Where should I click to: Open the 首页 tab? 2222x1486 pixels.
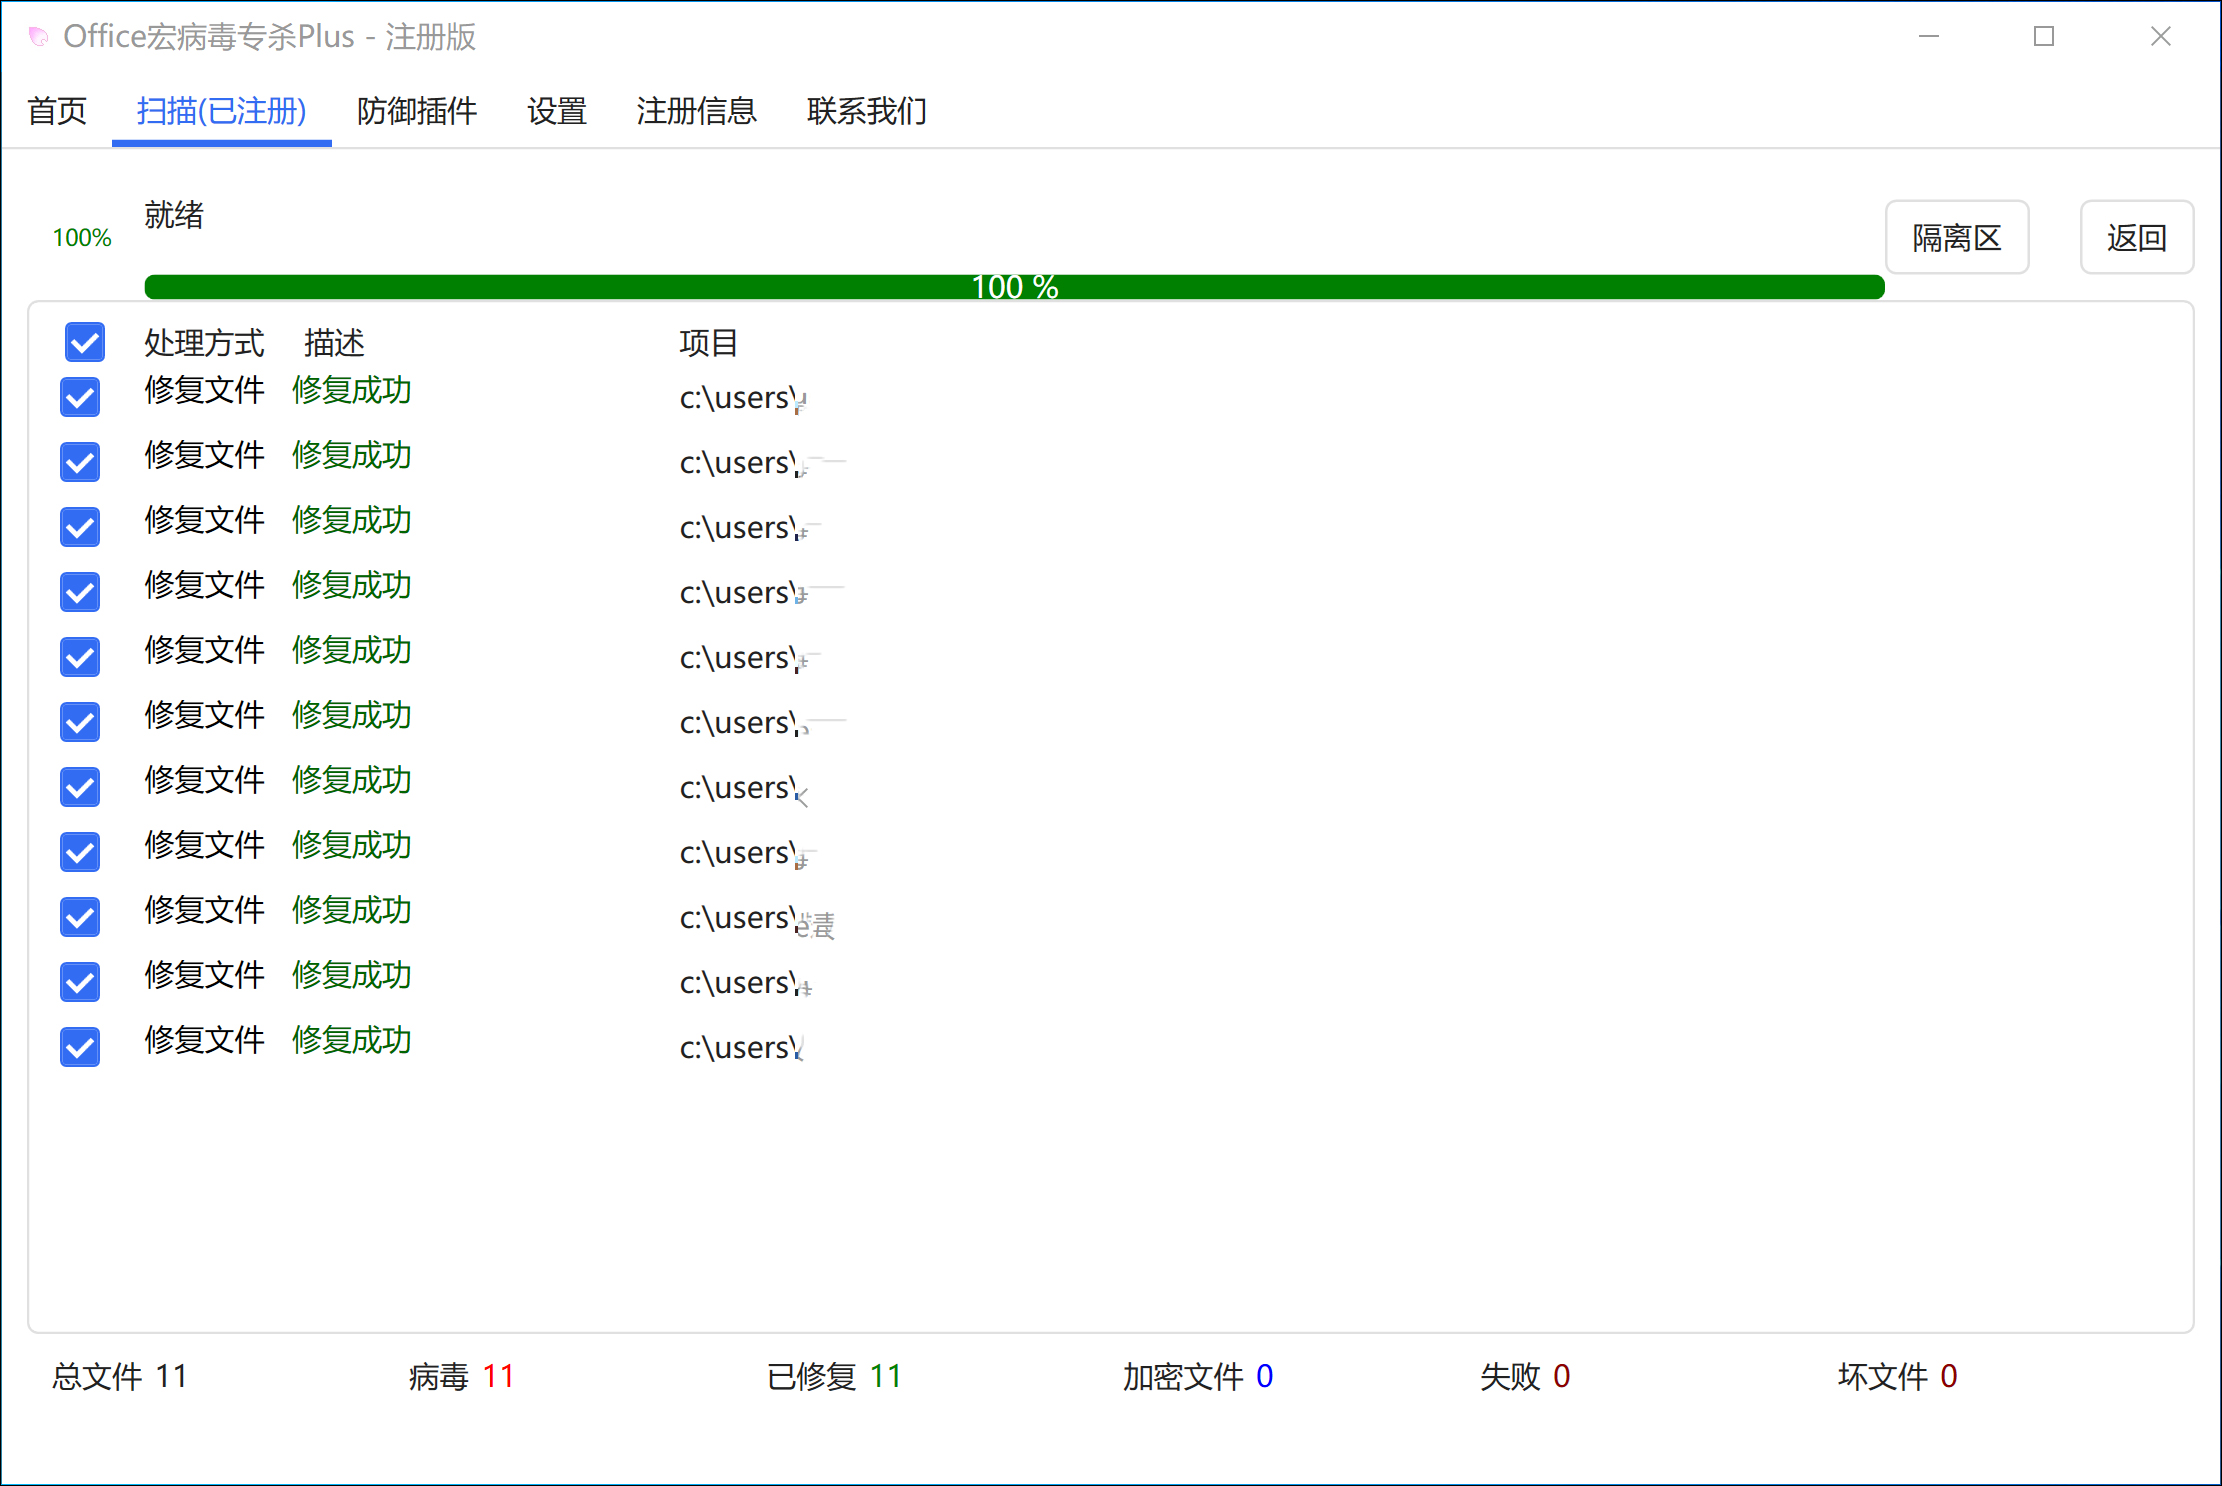pyautogui.click(x=57, y=111)
